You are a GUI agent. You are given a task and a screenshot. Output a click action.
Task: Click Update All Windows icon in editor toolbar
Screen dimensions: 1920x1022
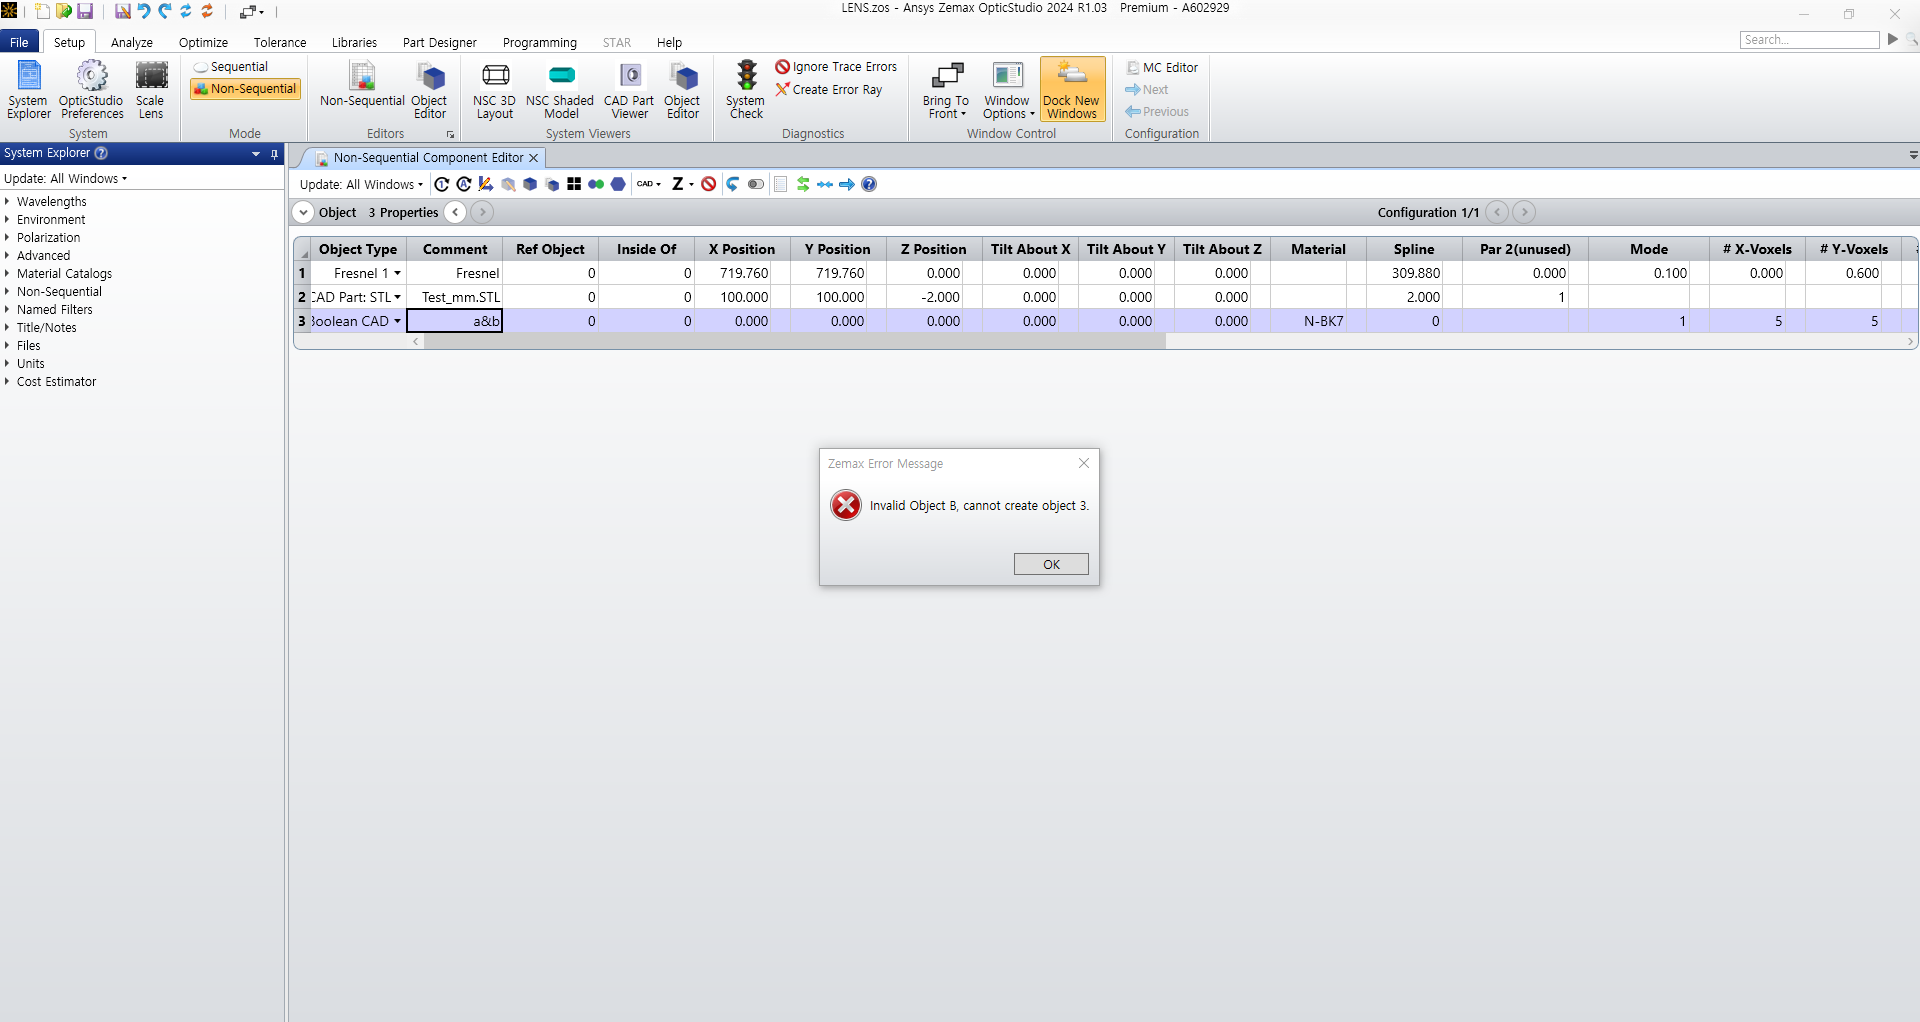[464, 184]
